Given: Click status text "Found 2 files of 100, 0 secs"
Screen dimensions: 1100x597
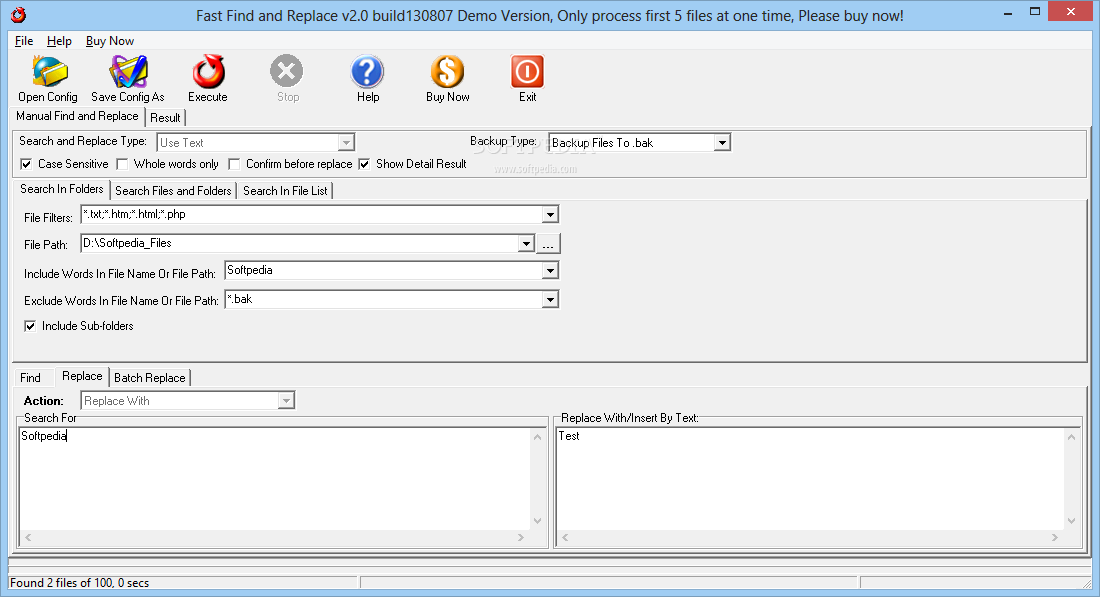Looking at the screenshot, I should pyautogui.click(x=79, y=583).
